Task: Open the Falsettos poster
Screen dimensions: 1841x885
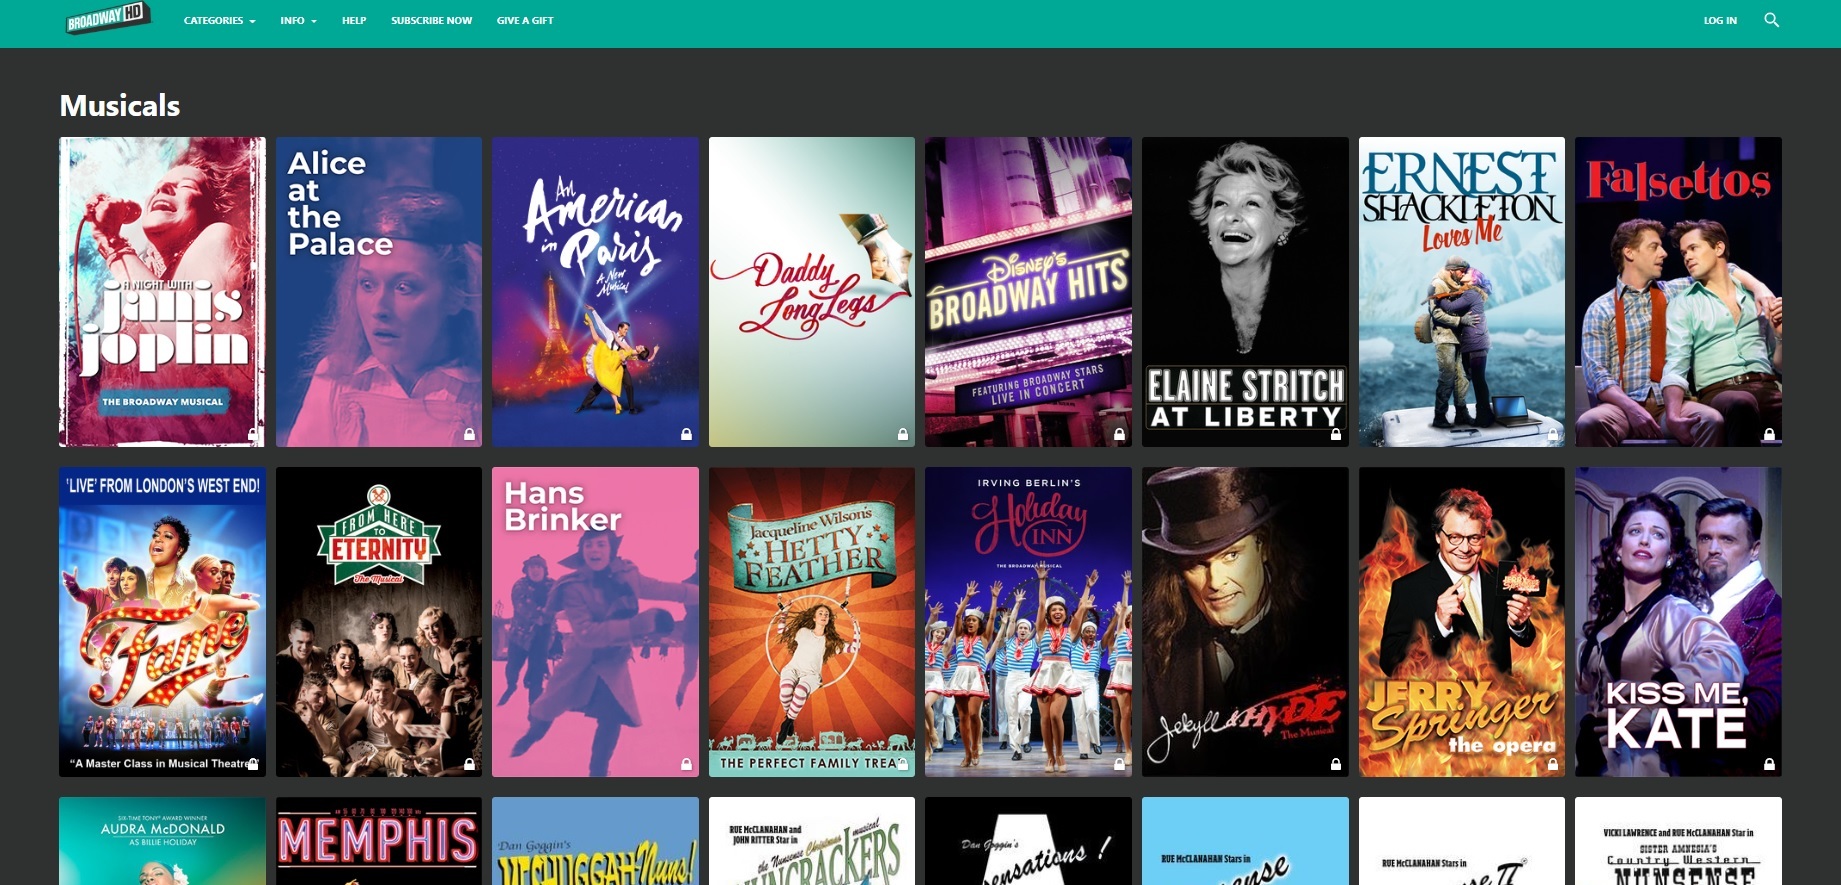Action: click(x=1678, y=292)
